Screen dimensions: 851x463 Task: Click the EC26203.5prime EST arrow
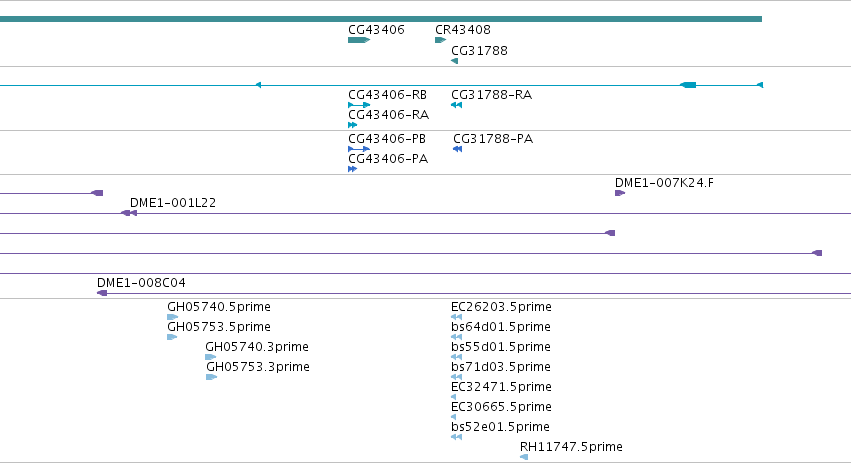click(x=456, y=317)
